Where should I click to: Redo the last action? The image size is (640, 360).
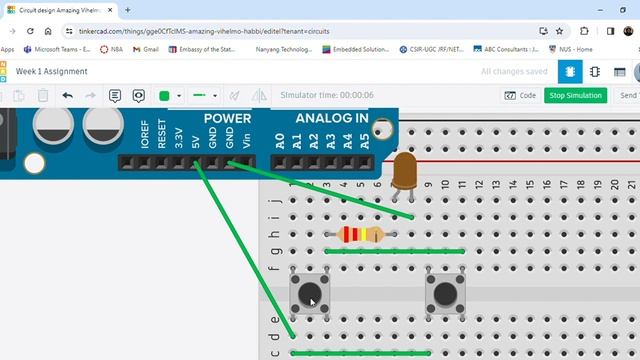click(90, 96)
